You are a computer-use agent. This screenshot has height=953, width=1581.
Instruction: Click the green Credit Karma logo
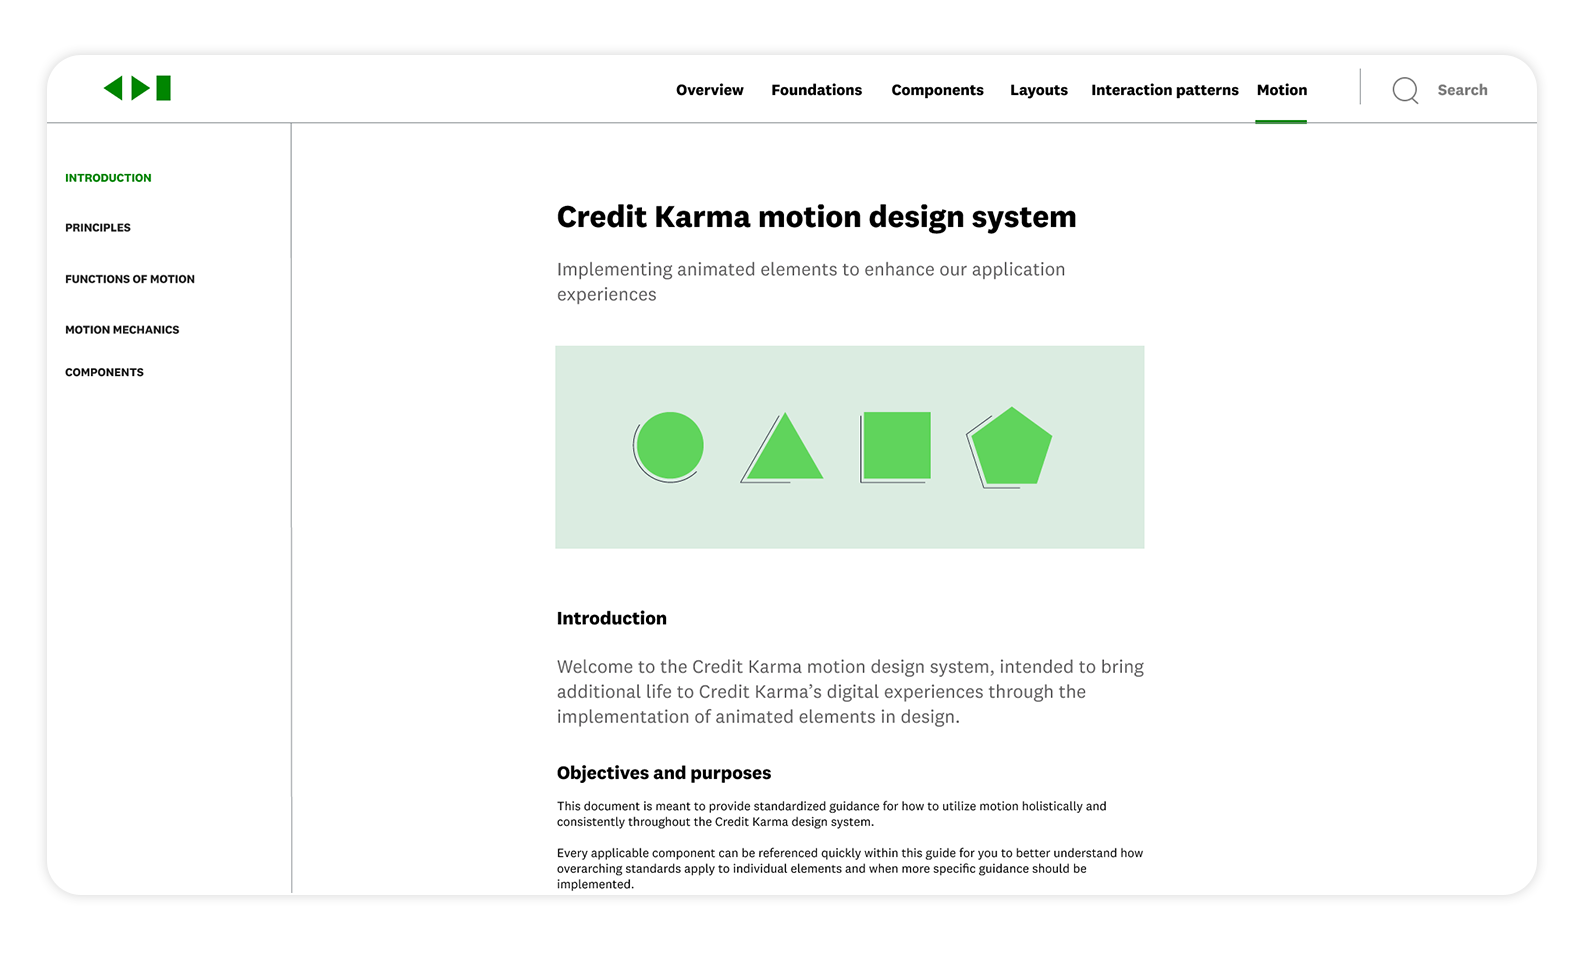pyautogui.click(x=137, y=88)
